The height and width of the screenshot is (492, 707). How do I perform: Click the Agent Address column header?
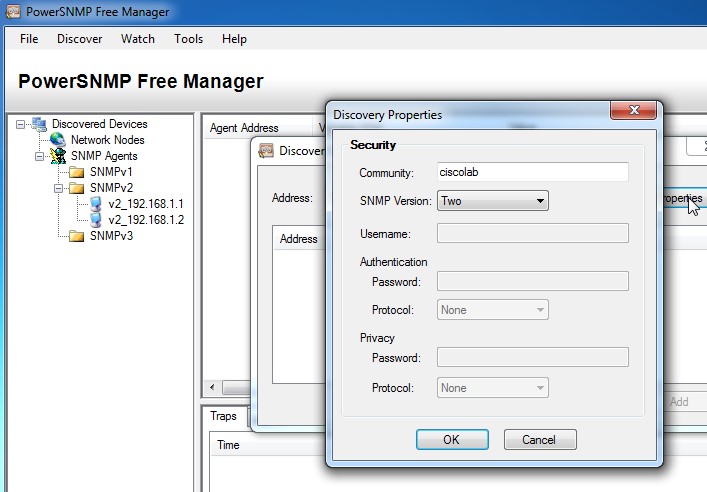[244, 128]
